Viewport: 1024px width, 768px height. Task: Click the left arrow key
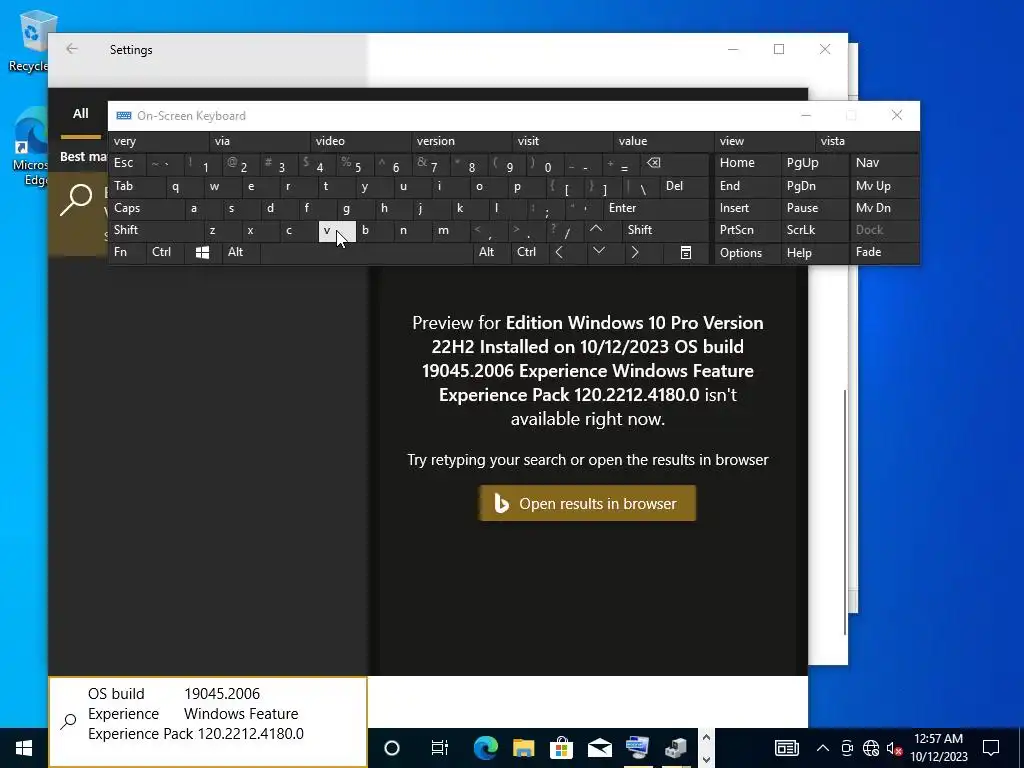coord(559,252)
